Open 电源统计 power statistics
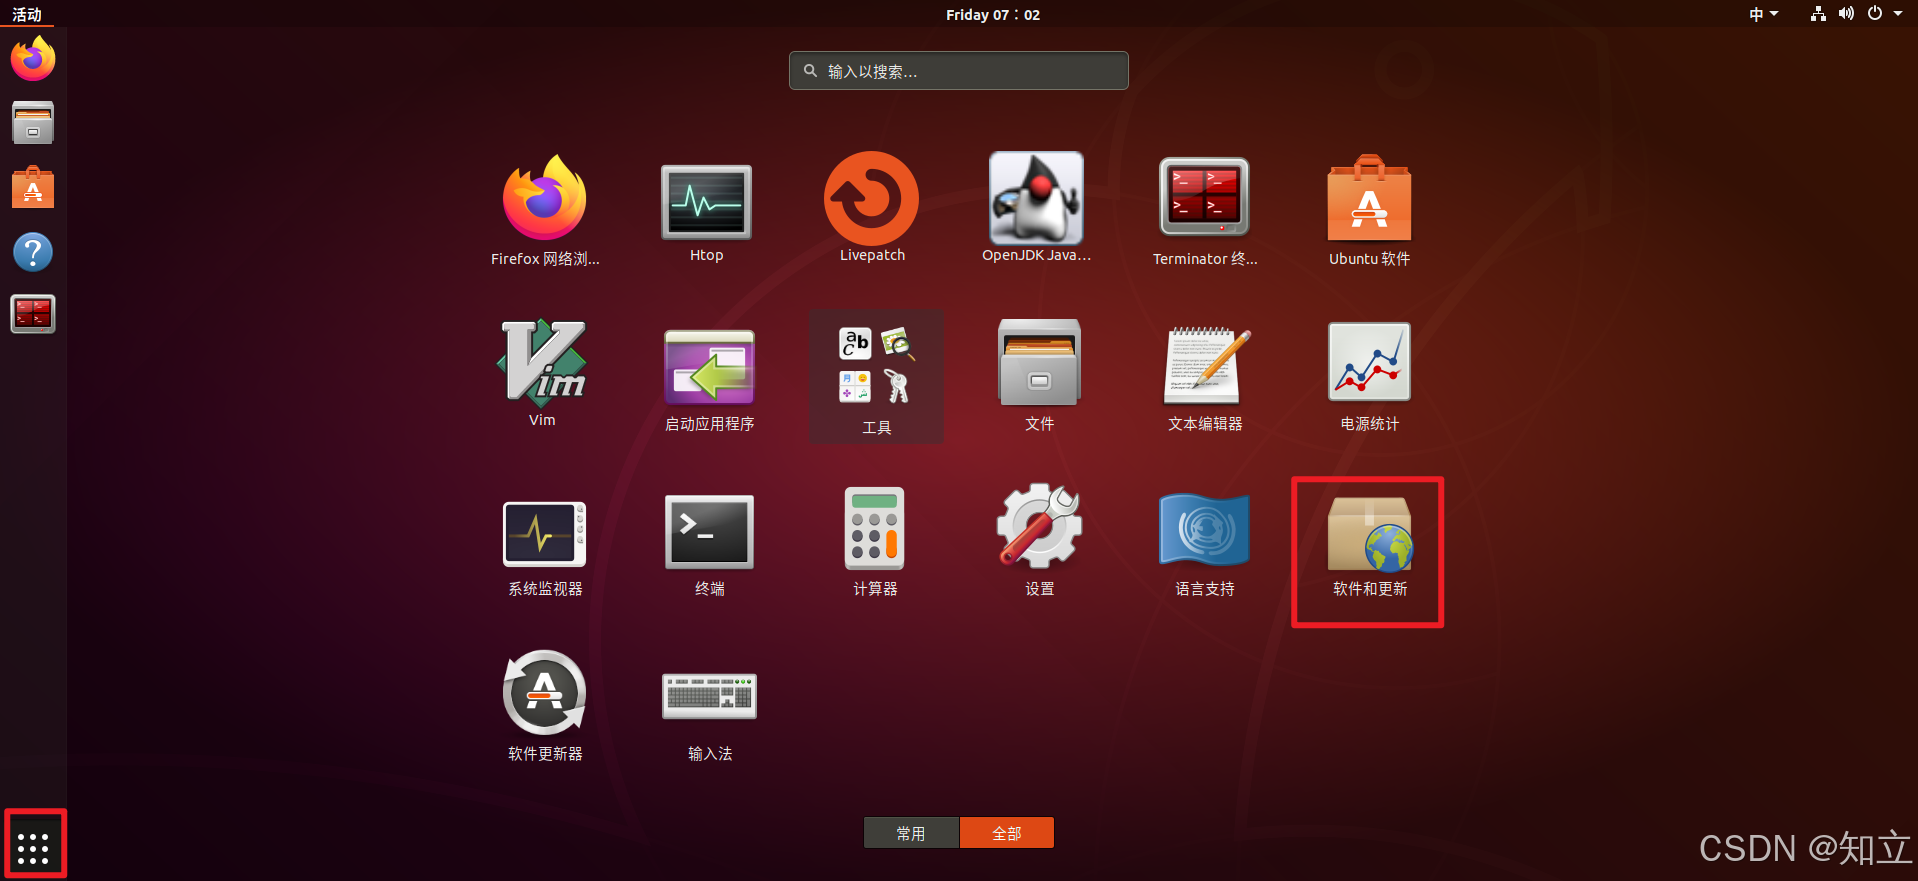The height and width of the screenshot is (881, 1918). (1369, 362)
